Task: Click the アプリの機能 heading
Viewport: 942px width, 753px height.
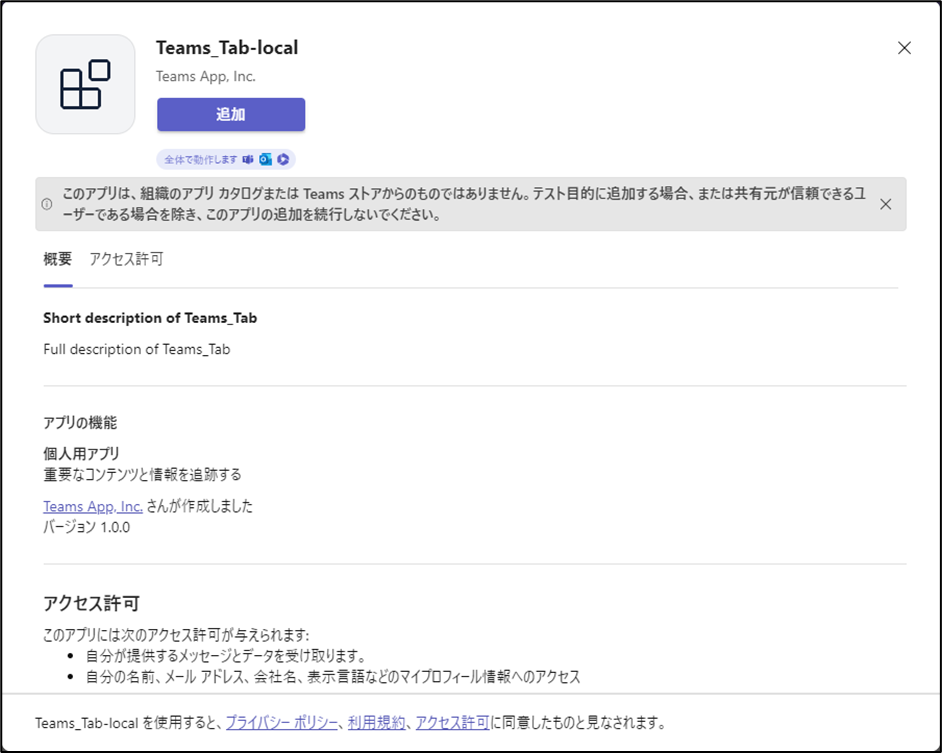Action: click(80, 422)
